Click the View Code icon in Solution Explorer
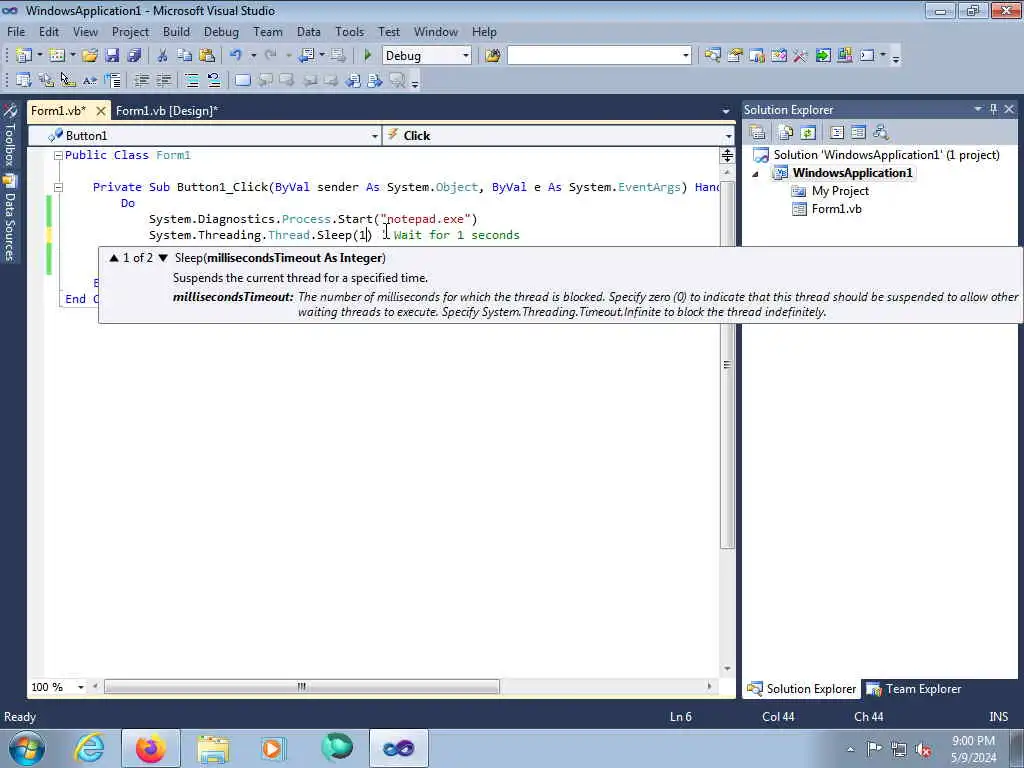This screenshot has width=1024, height=768. 837,133
